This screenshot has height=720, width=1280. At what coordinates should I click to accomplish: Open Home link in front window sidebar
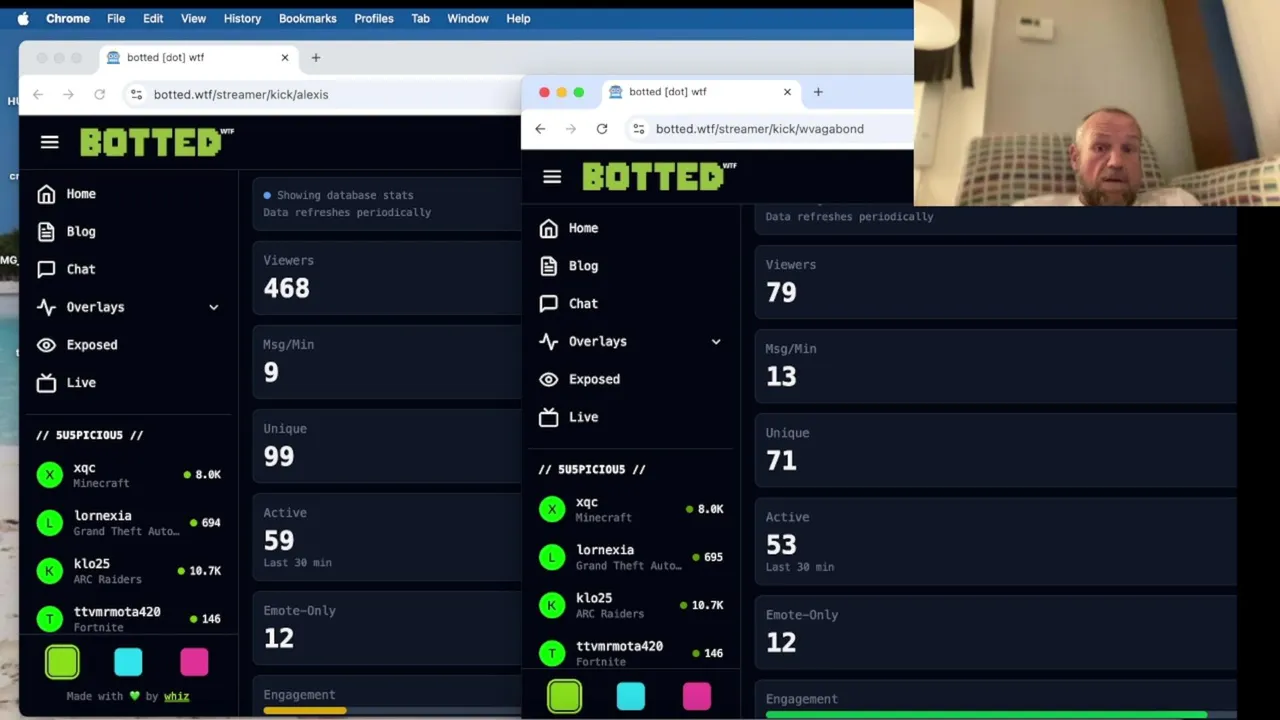583,228
